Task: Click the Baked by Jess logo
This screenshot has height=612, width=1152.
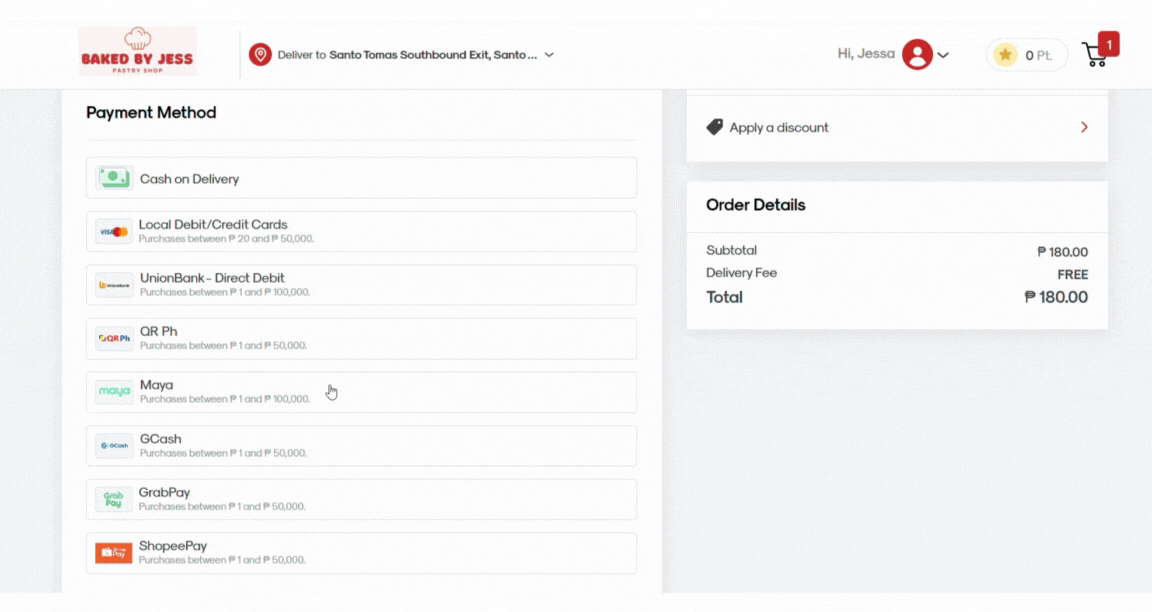Action: point(137,51)
